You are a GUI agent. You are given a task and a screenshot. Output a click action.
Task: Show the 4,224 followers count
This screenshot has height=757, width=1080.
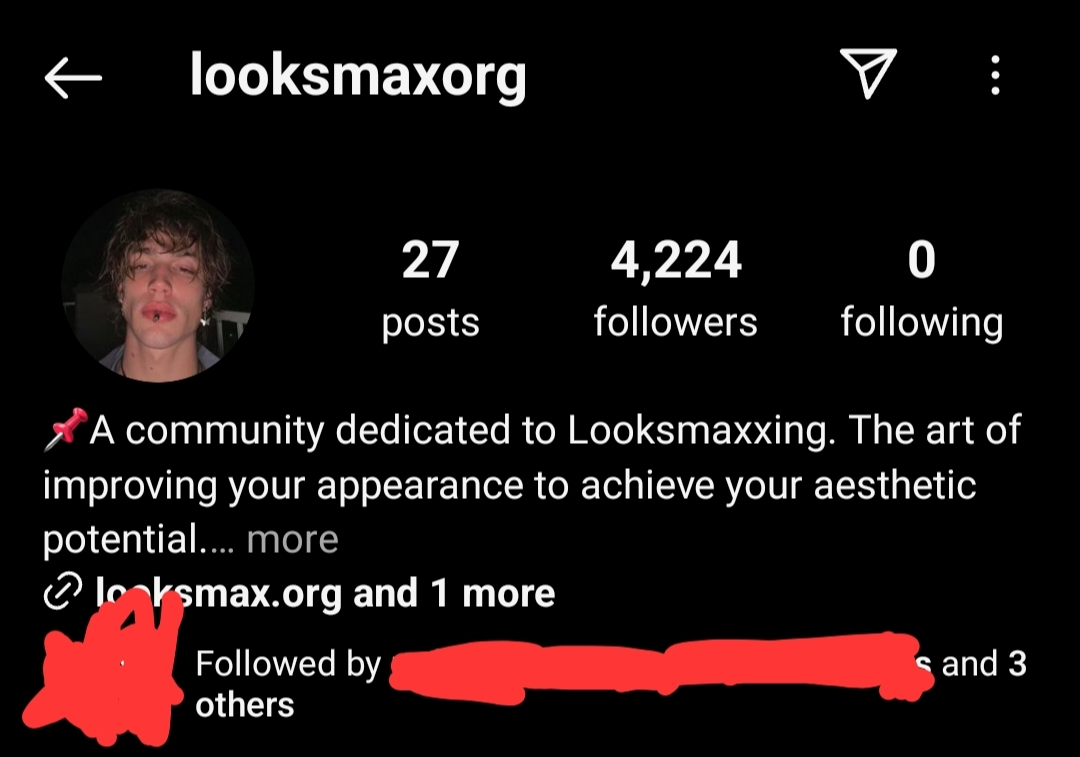[x=676, y=260]
